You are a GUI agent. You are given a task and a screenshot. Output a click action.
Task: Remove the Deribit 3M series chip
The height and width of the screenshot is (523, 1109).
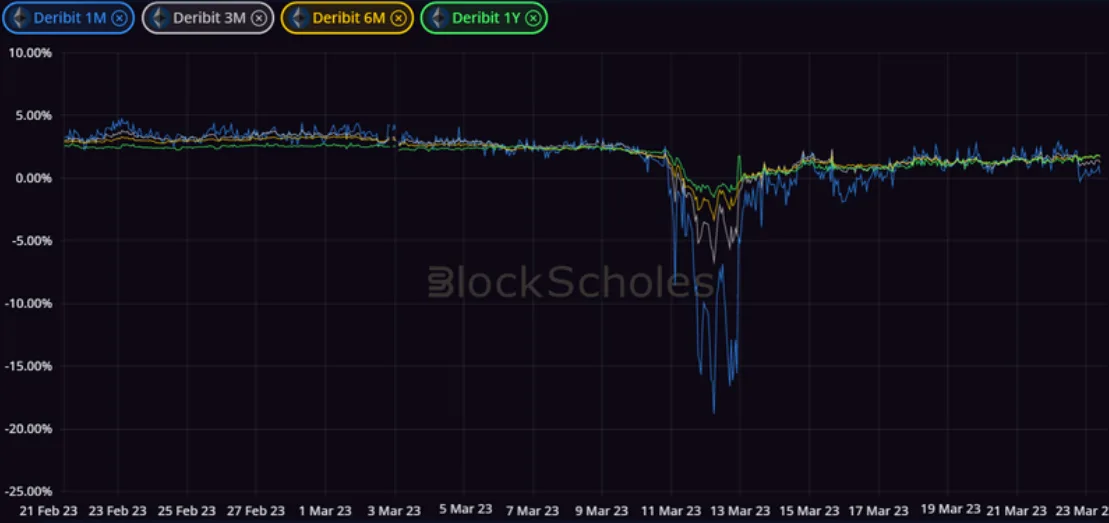[260, 18]
